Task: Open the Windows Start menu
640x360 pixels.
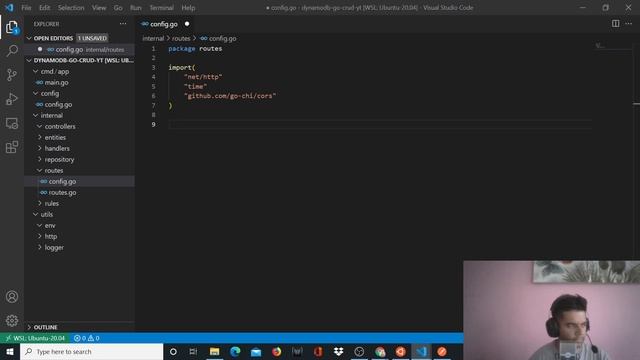Action: point(10,351)
